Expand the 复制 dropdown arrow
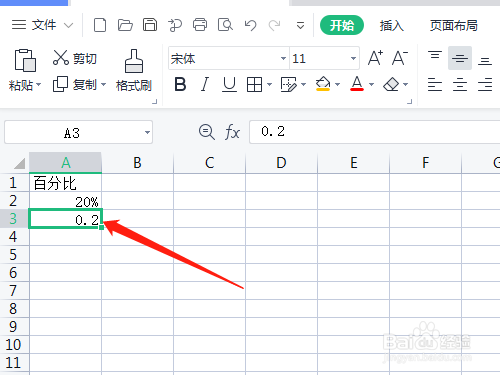The width and height of the screenshot is (500, 375). click(x=103, y=85)
